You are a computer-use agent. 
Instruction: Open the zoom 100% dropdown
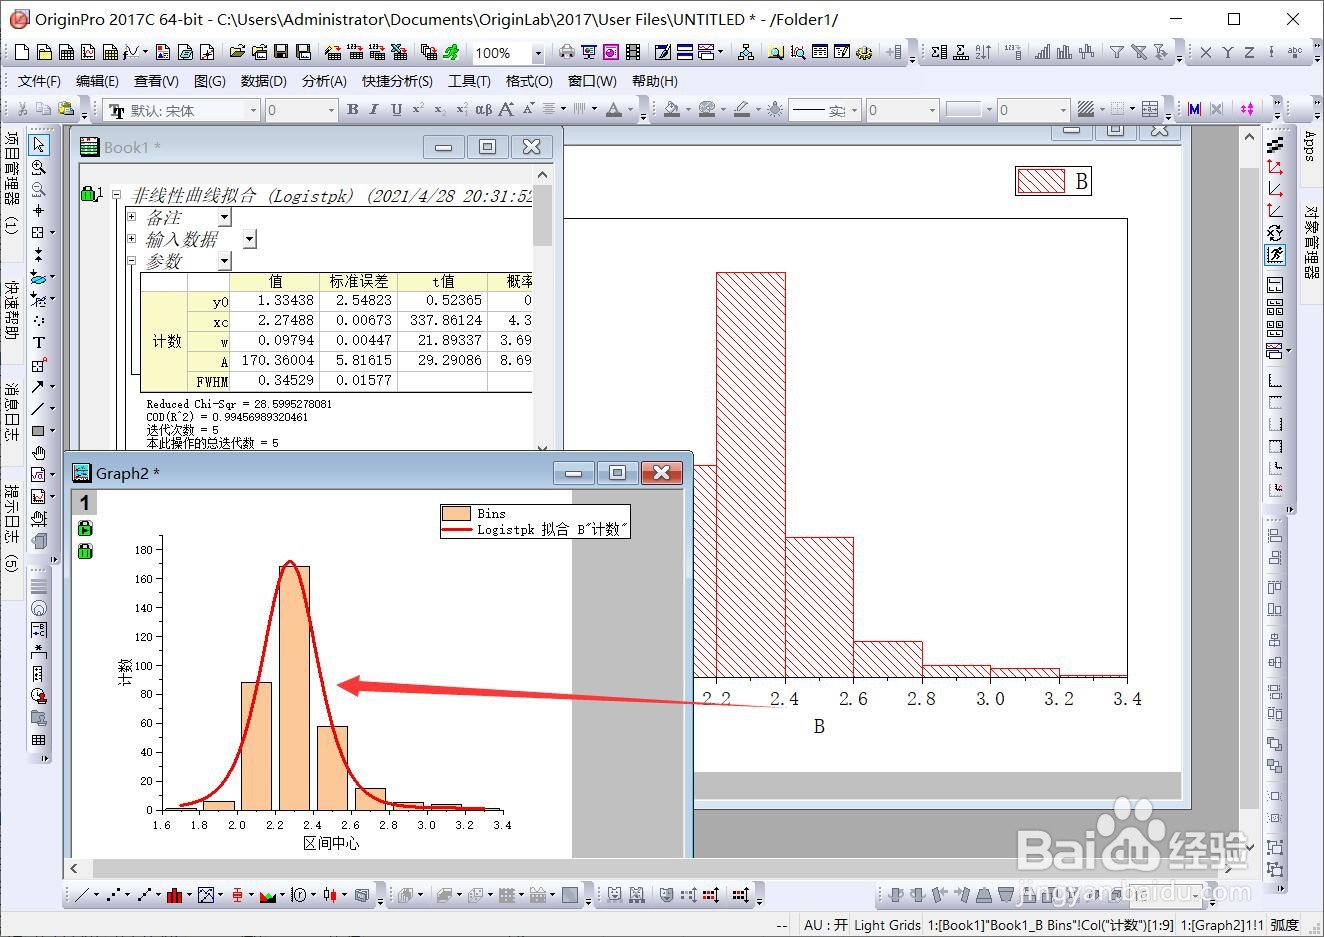pos(538,53)
